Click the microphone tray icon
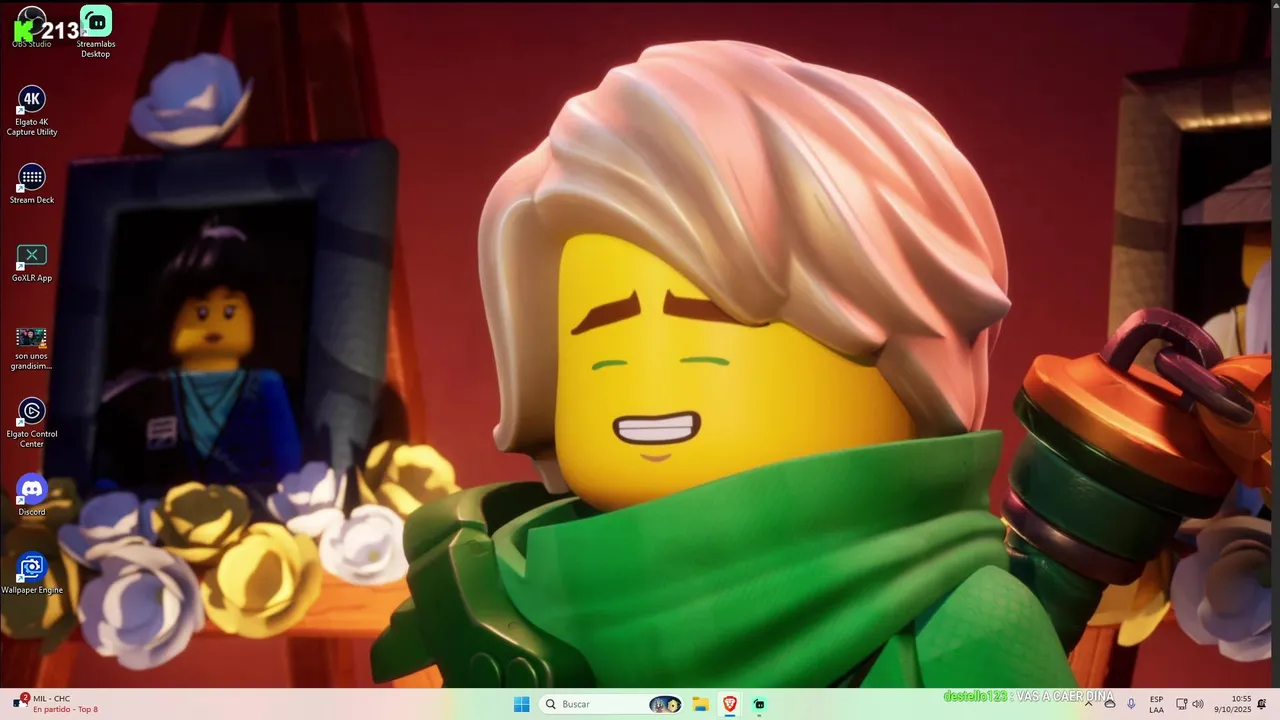1280x720 pixels. pyautogui.click(x=1131, y=704)
